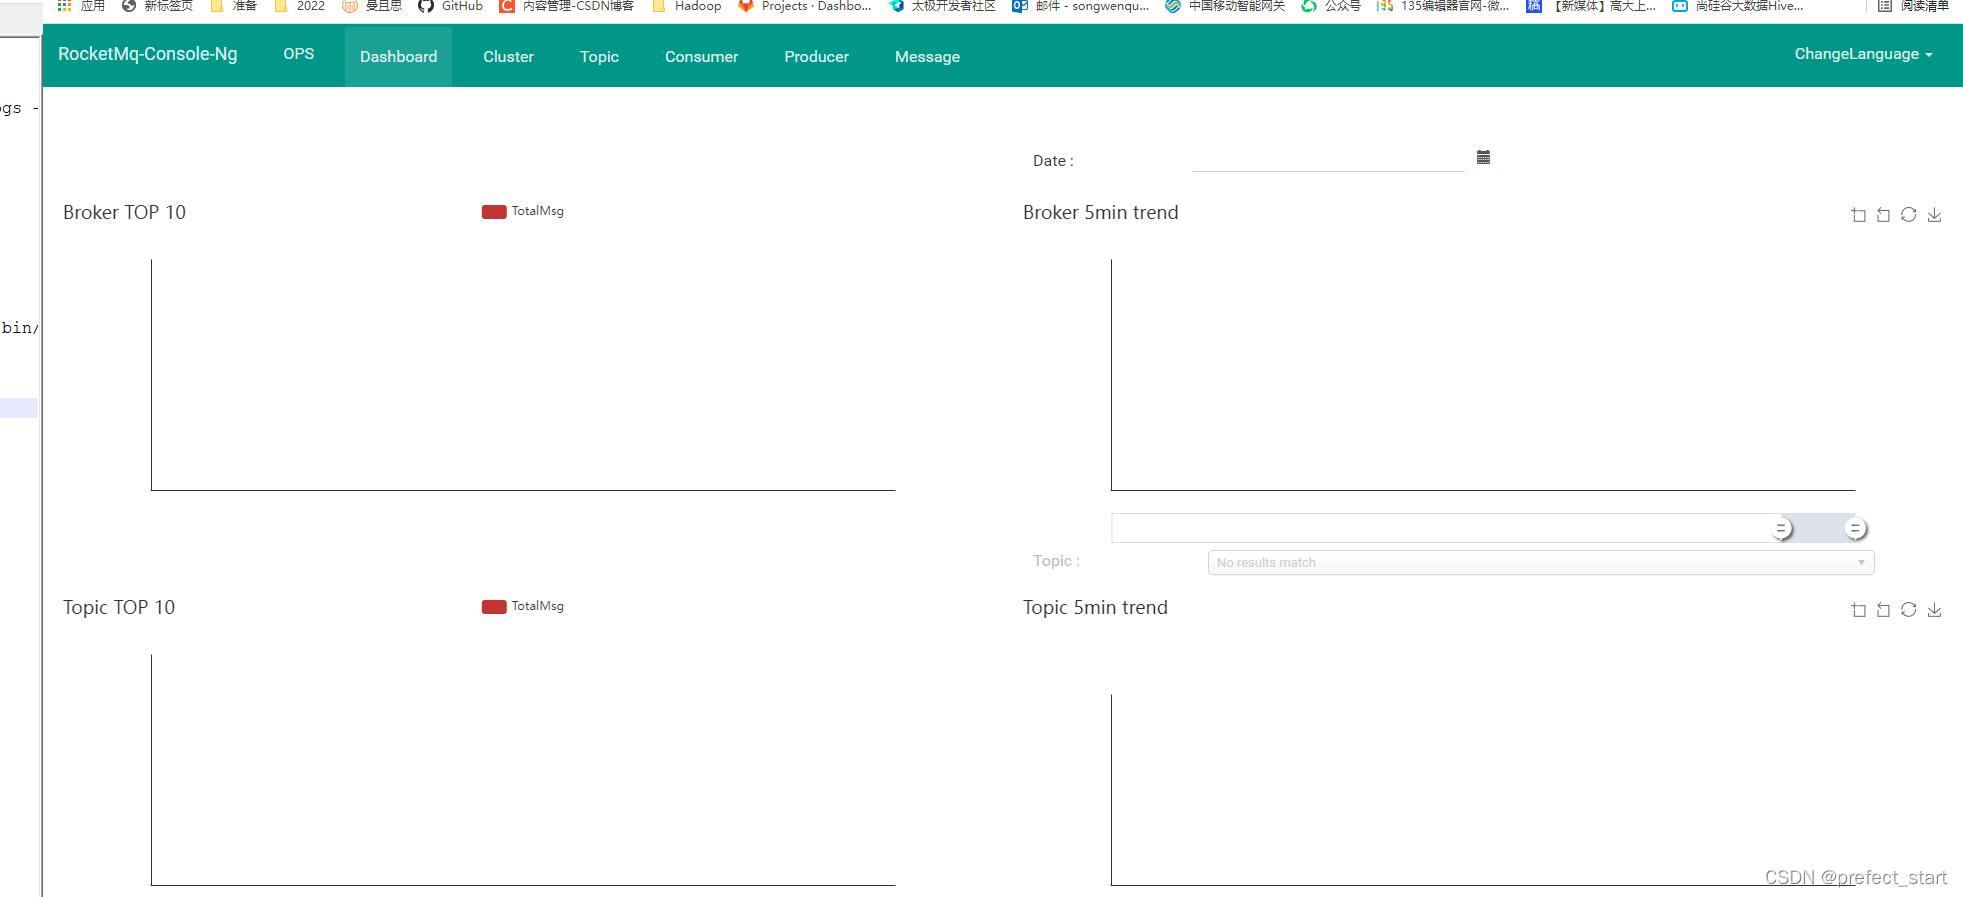Viewport: 1963px width, 897px height.
Task: Open the Hadoop bookmark folder
Action: pyautogui.click(x=686, y=6)
